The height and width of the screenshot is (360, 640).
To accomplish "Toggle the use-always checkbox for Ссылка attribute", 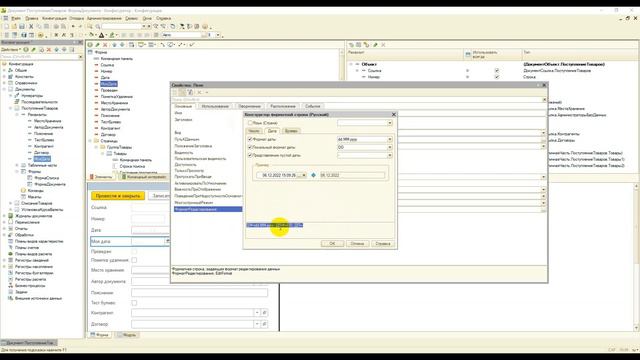I will click(497, 71).
